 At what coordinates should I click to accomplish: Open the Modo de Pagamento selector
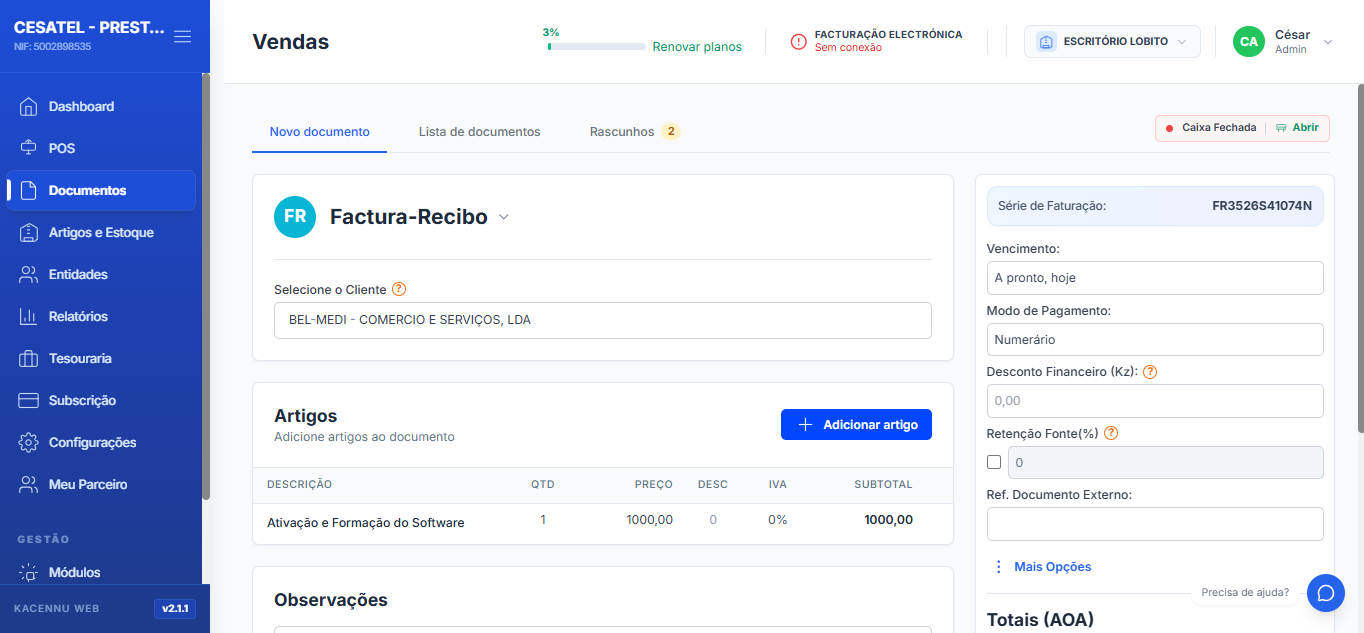1155,340
